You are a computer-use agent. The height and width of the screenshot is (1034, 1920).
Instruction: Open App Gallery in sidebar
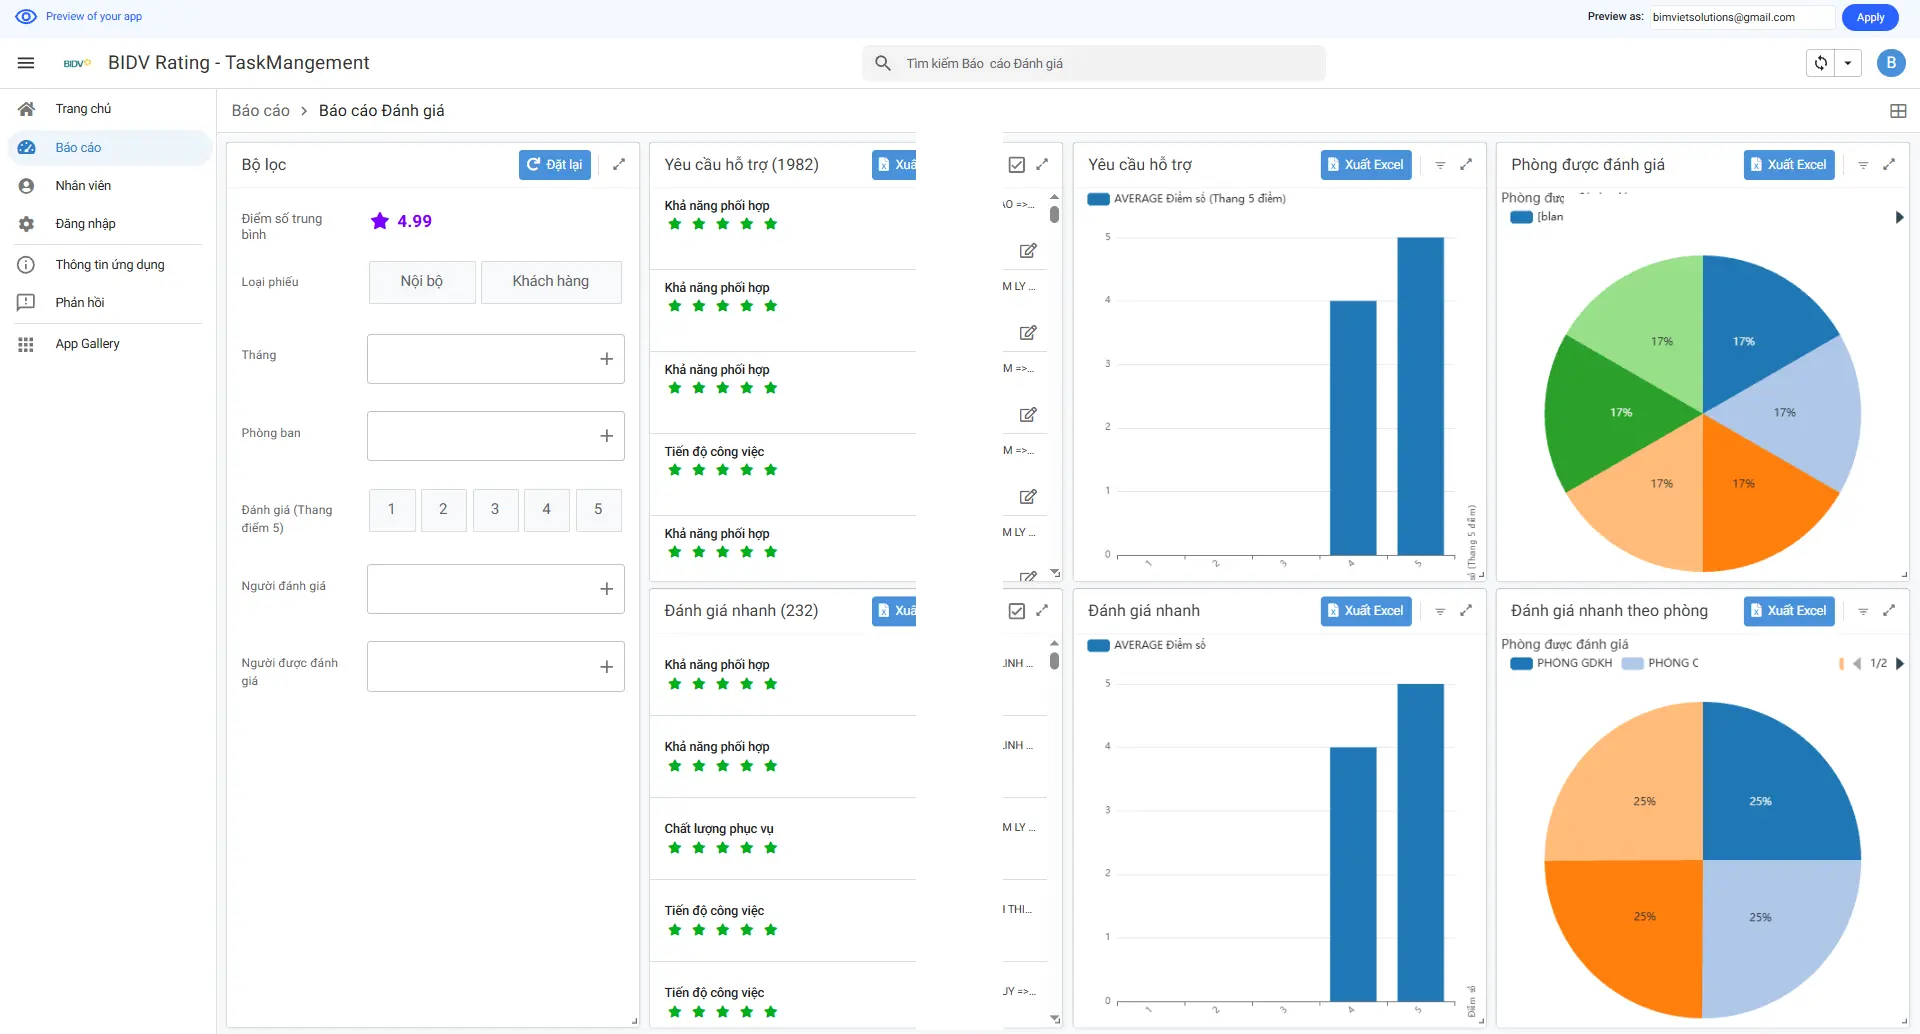pyautogui.click(x=108, y=344)
